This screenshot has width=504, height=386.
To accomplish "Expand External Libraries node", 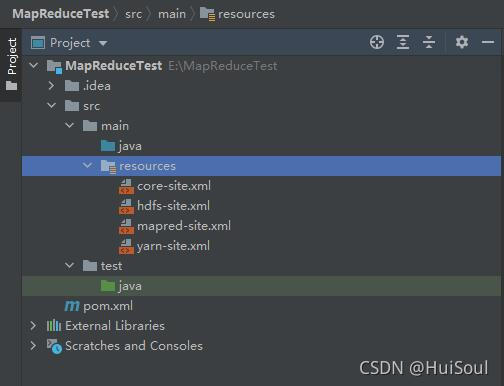I will [33, 326].
